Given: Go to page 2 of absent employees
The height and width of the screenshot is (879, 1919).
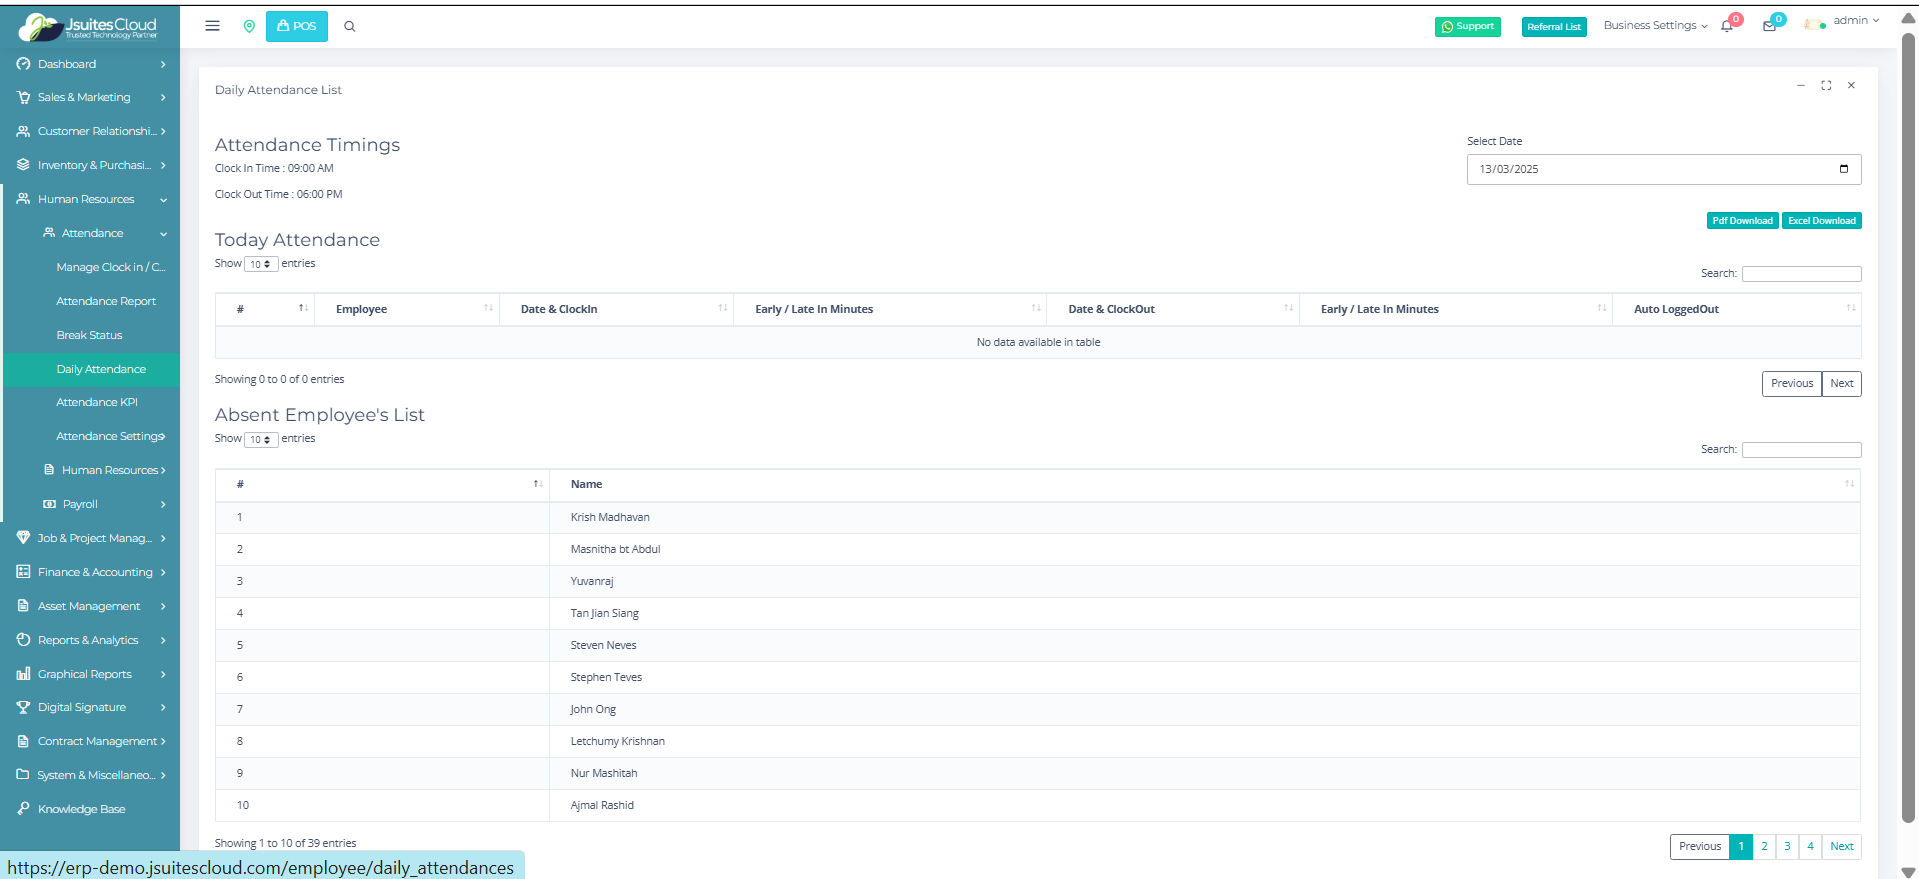Looking at the screenshot, I should [x=1764, y=846].
